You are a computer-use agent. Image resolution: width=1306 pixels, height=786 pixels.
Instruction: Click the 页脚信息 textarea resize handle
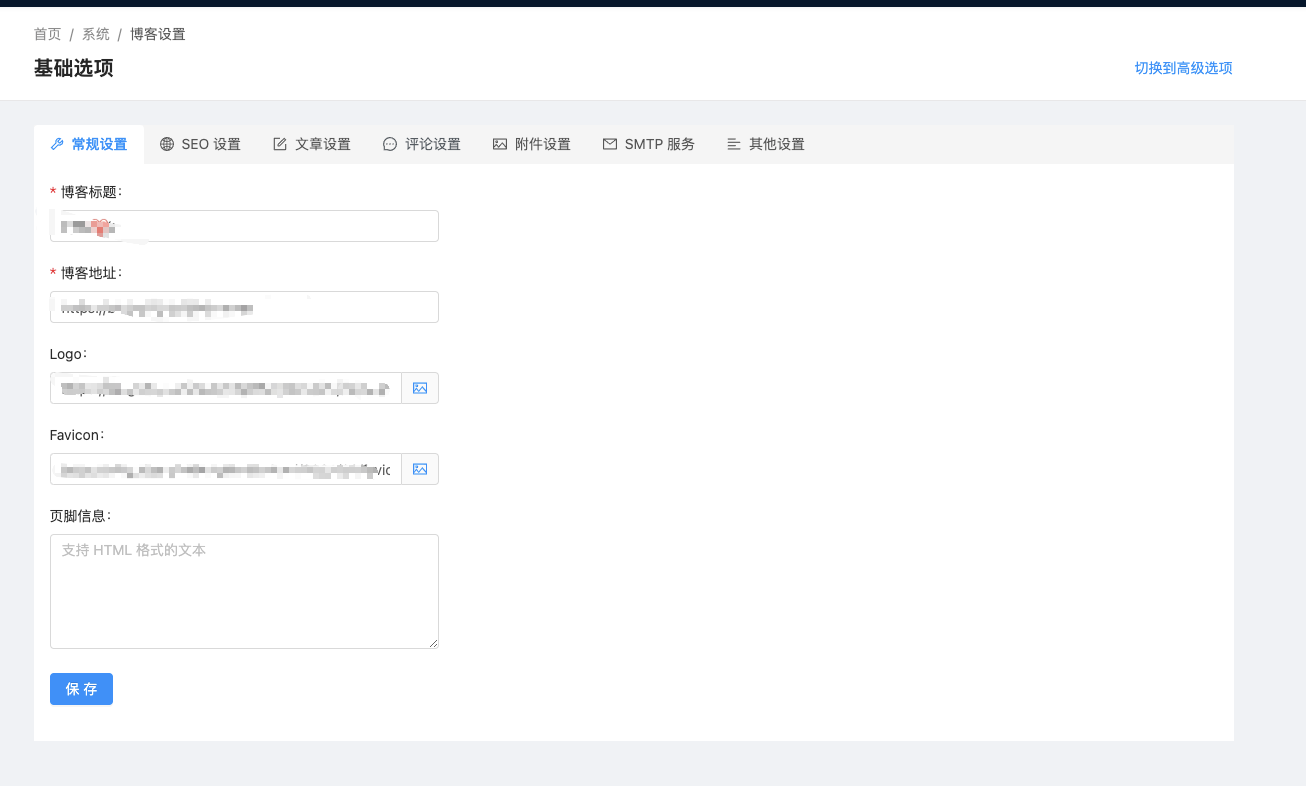pyautogui.click(x=433, y=643)
